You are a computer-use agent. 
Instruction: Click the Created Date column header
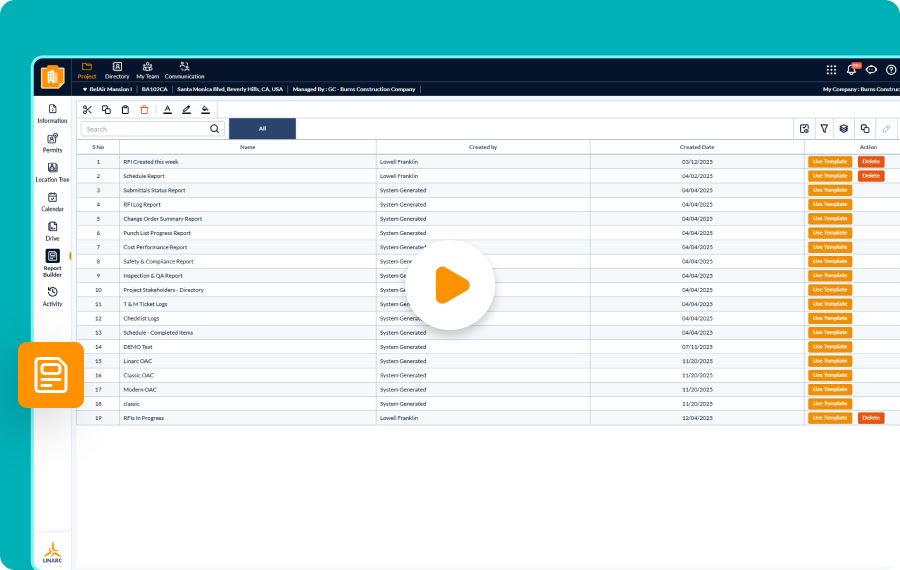click(697, 147)
